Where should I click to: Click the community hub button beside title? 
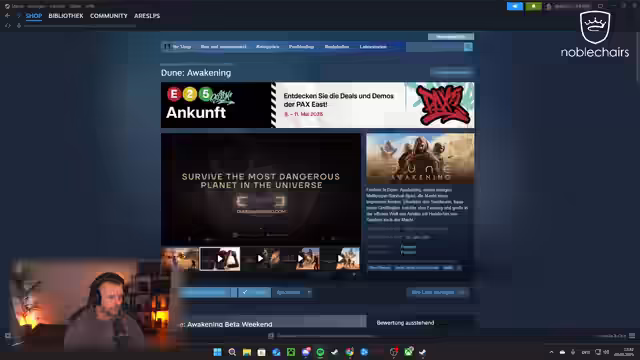(x=452, y=73)
